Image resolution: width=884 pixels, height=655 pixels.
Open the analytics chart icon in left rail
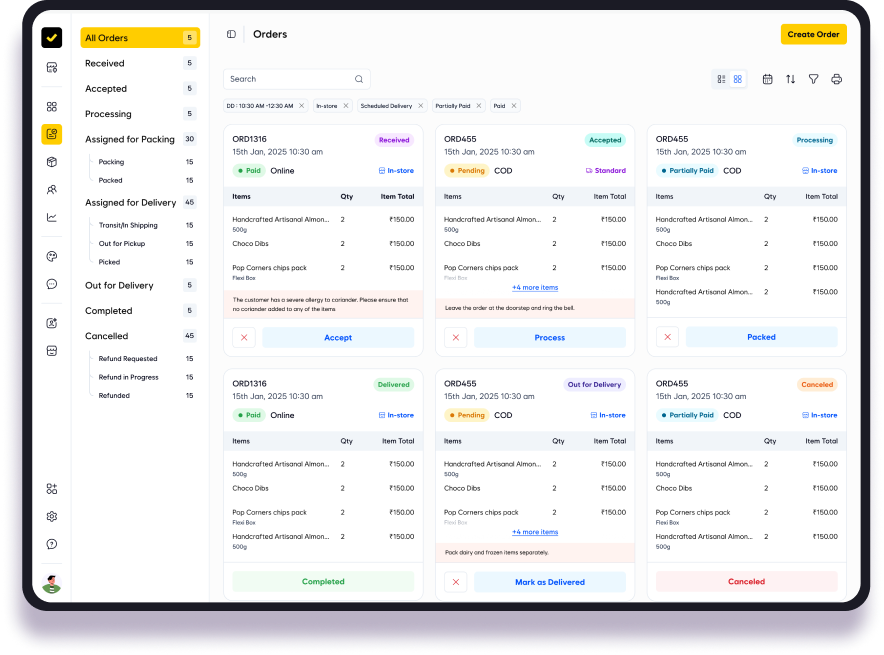tap(52, 217)
